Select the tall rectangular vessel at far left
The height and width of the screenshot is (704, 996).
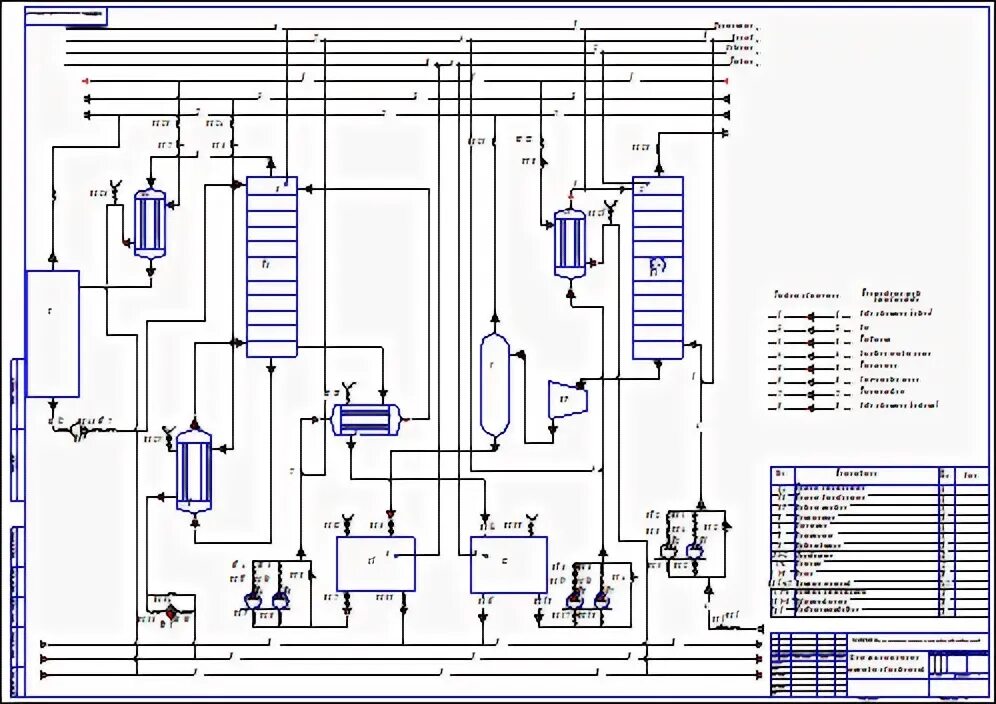[x=53, y=334]
